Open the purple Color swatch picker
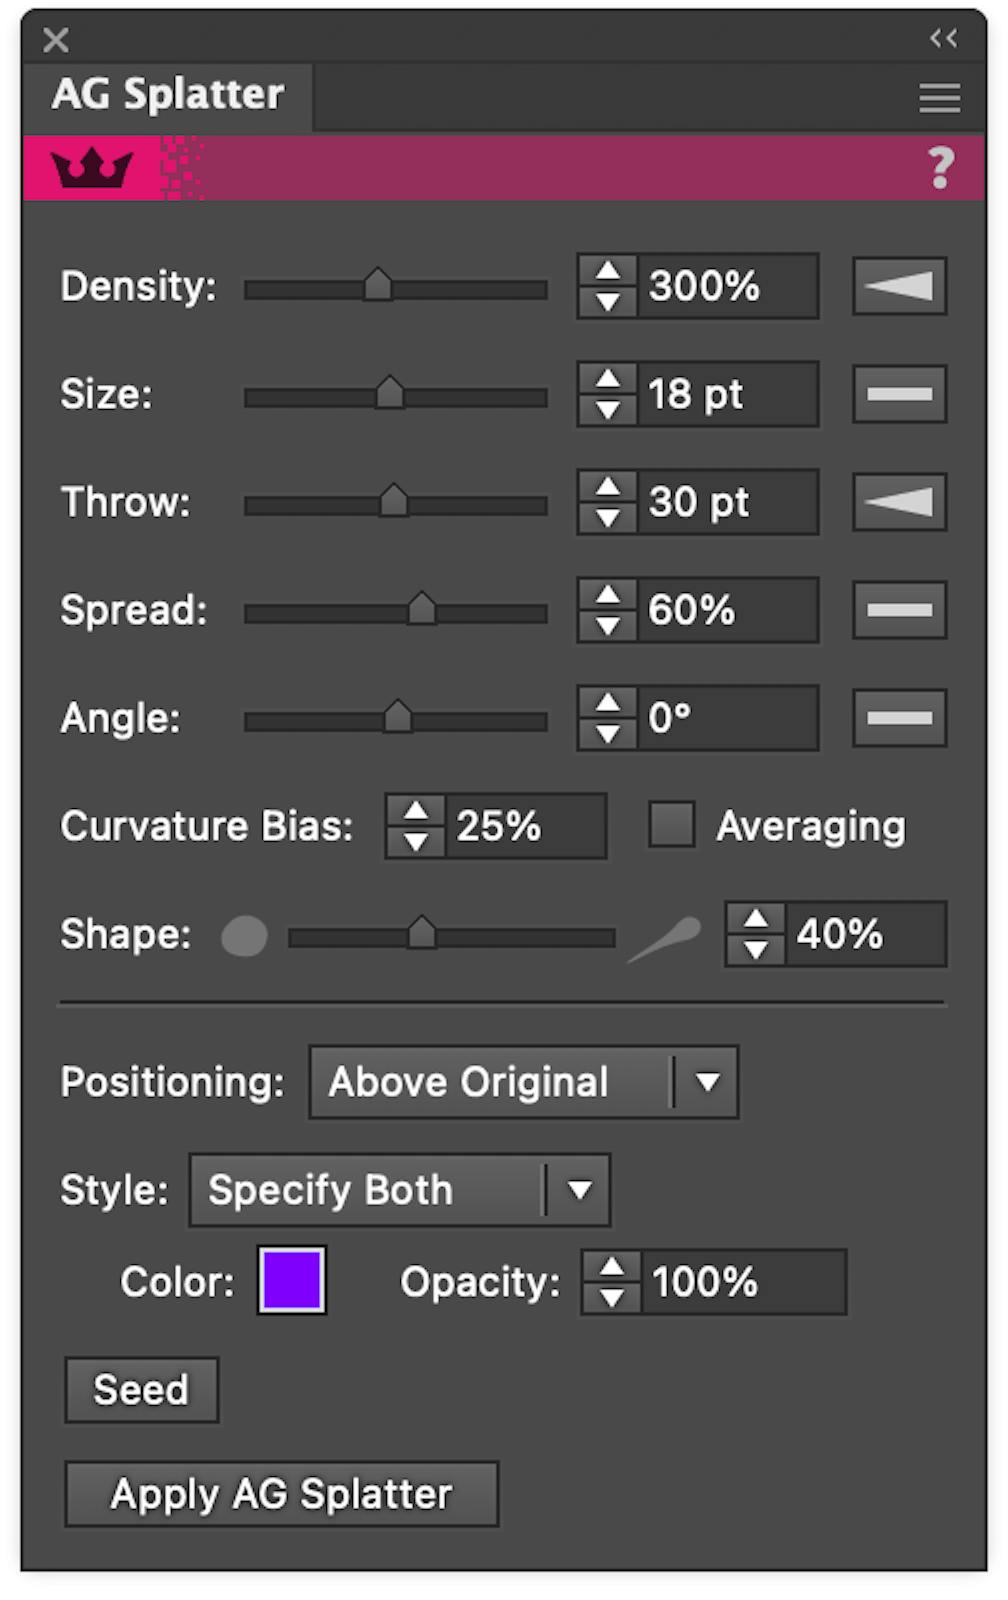 coord(291,1281)
